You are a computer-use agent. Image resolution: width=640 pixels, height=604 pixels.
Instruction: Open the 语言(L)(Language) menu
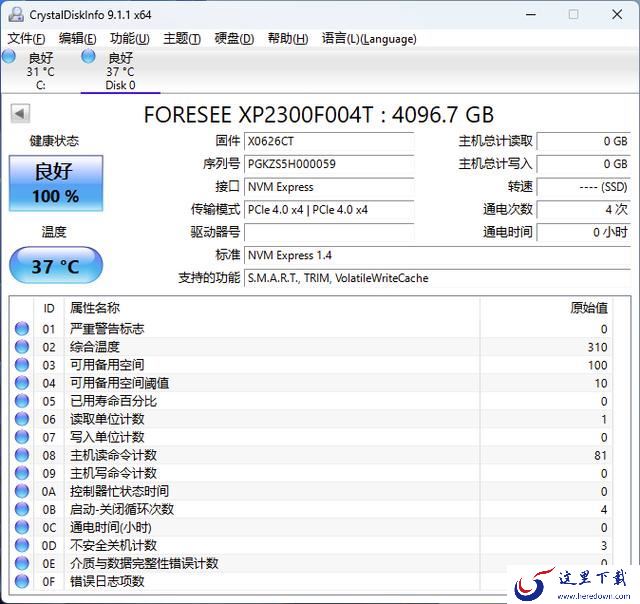[x=369, y=39]
